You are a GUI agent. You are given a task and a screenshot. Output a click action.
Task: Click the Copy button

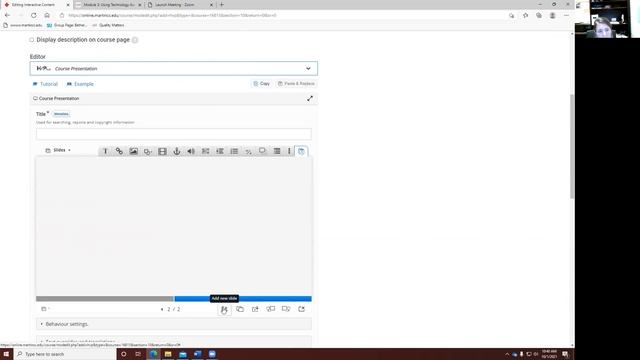click(262, 84)
